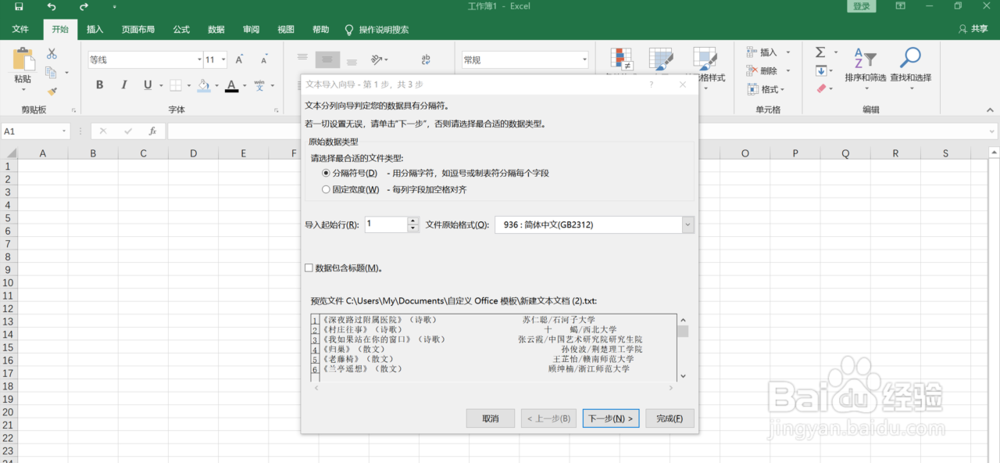Click the AutoSum sigma icon

(821, 52)
